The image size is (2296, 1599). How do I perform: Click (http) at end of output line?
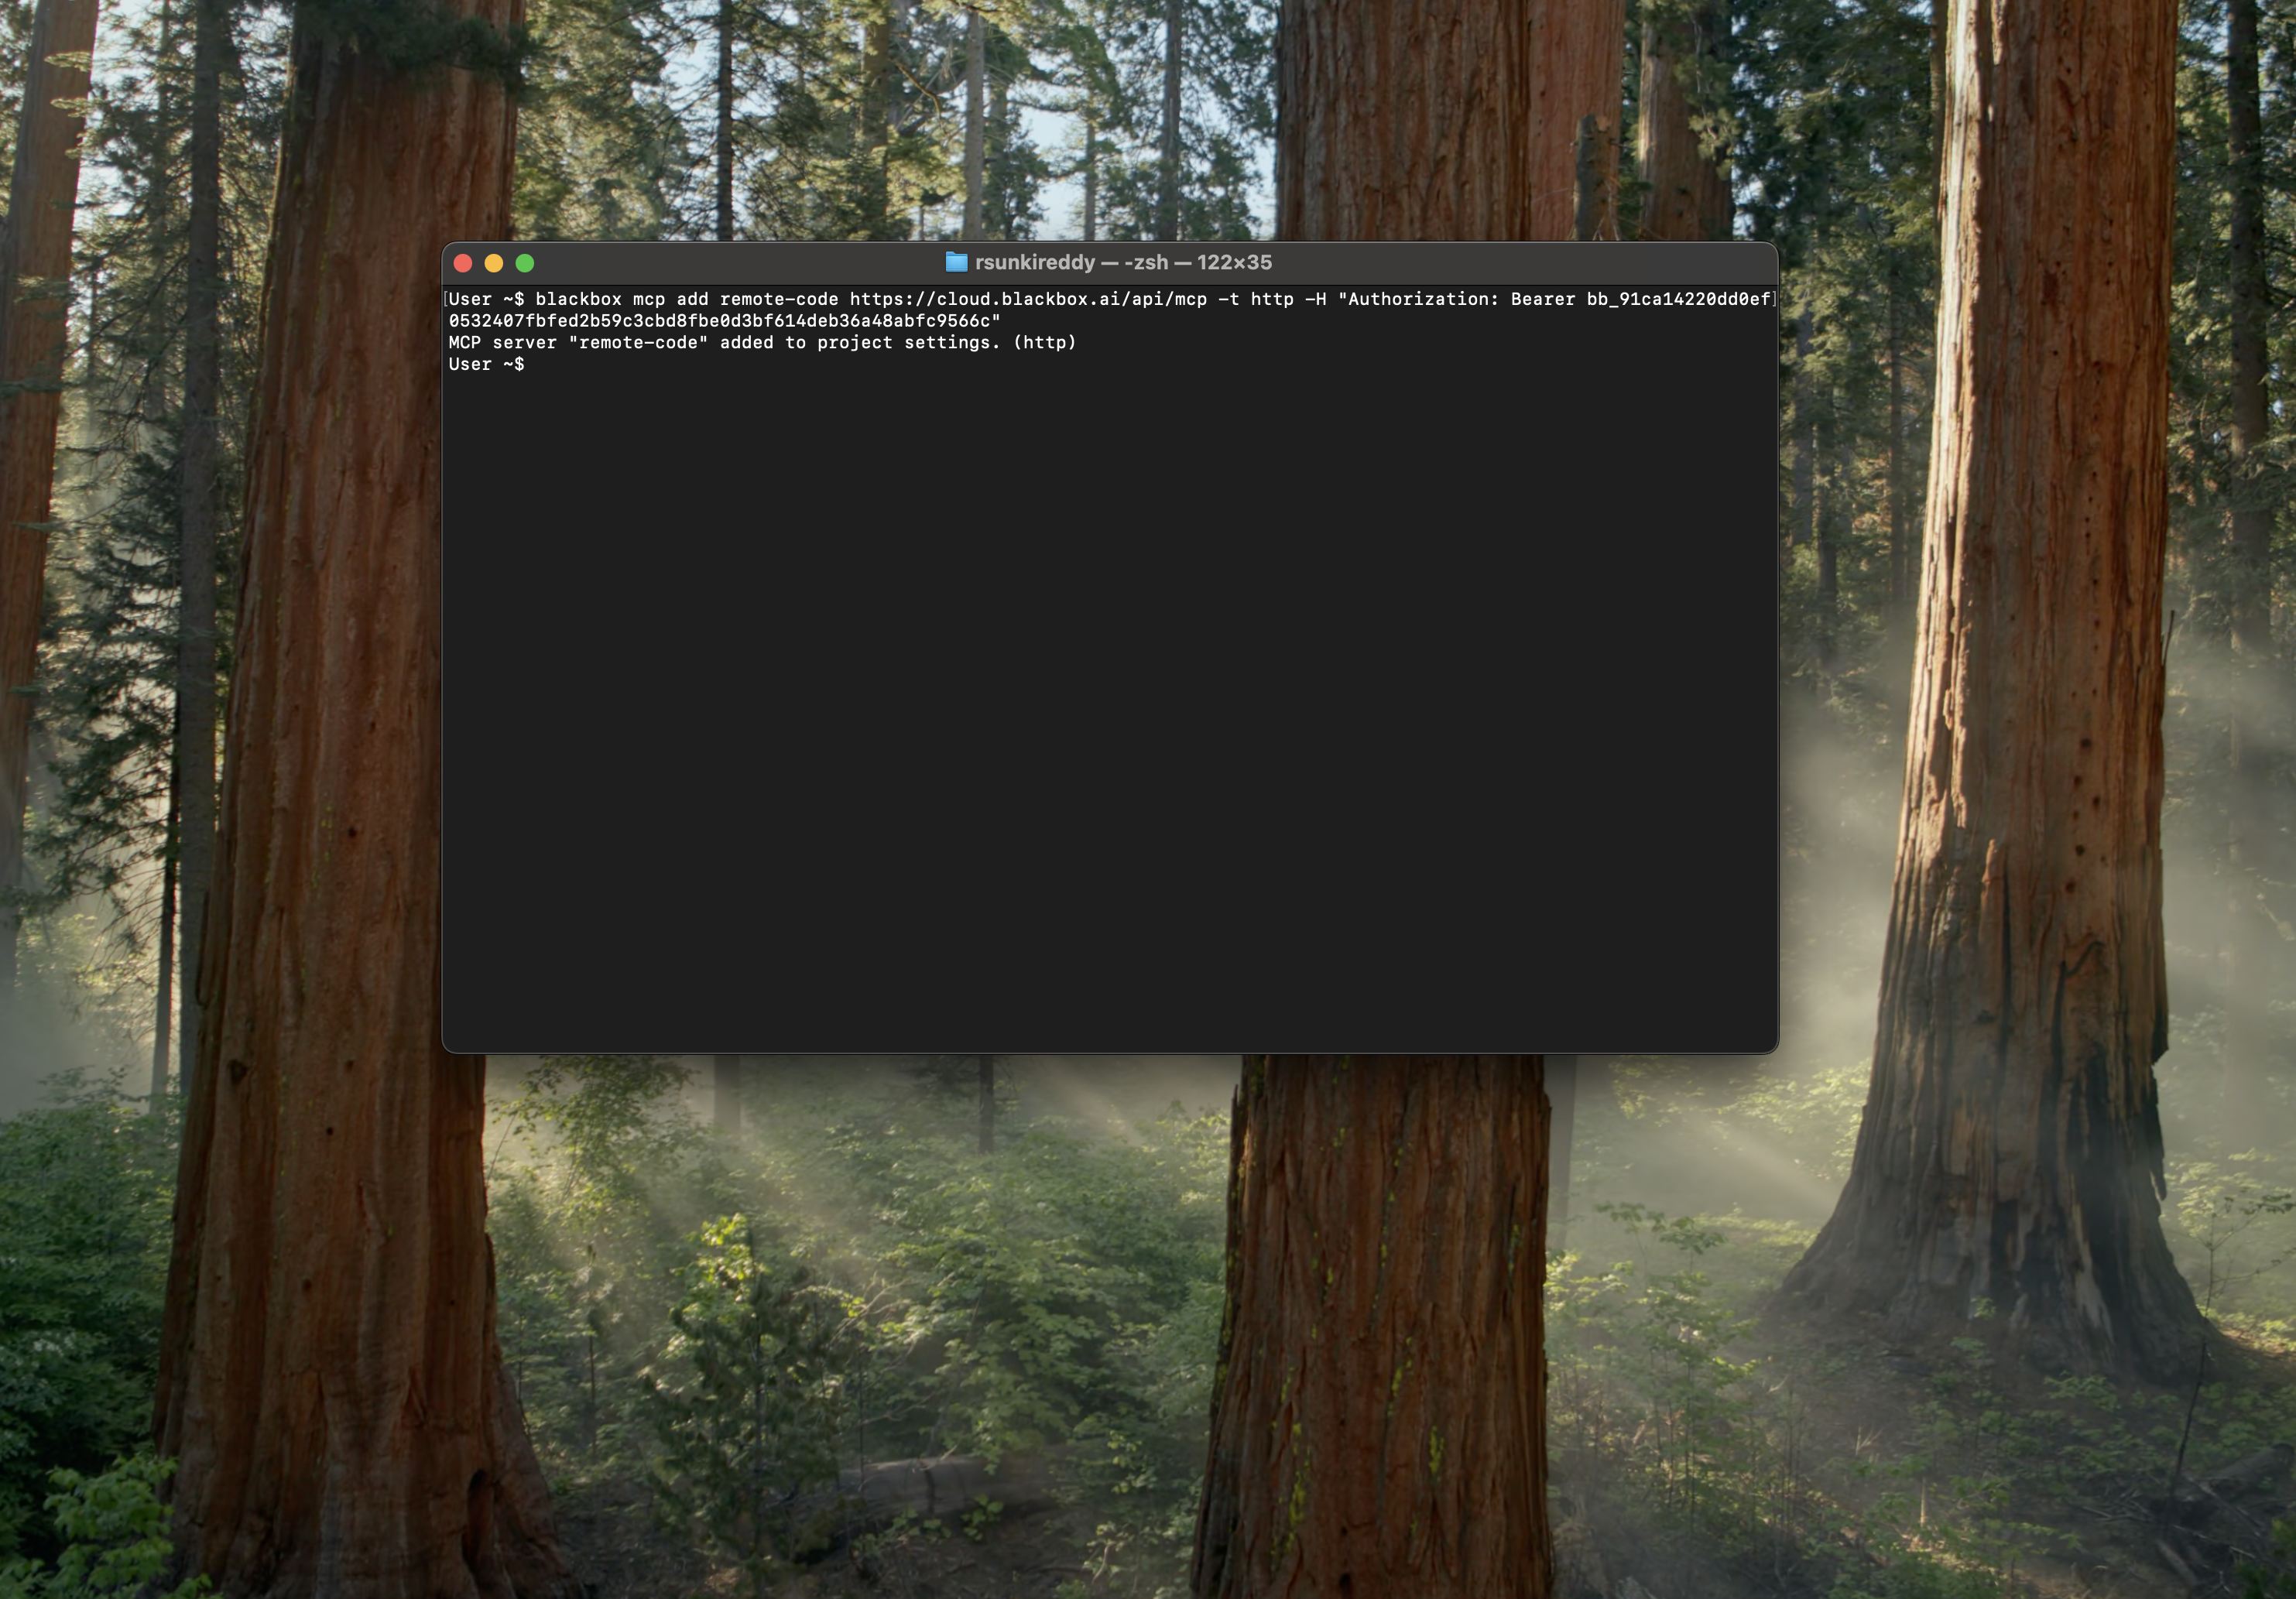[1044, 342]
